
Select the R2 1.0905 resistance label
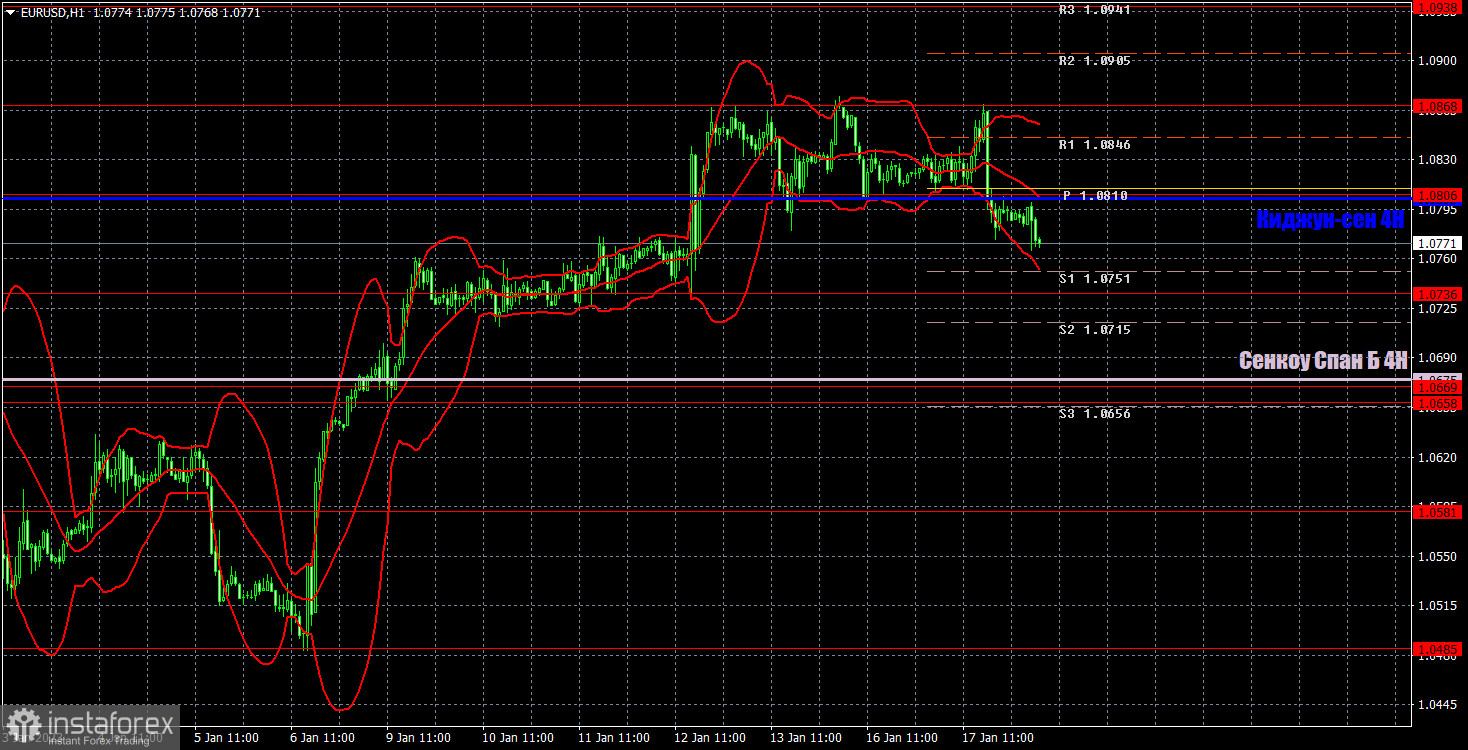[1095, 61]
